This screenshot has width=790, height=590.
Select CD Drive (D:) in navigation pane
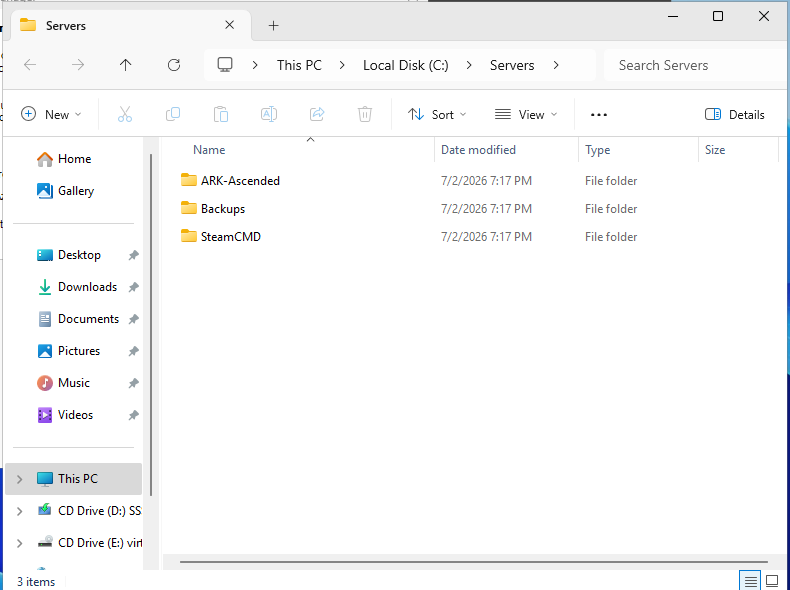click(x=74, y=511)
